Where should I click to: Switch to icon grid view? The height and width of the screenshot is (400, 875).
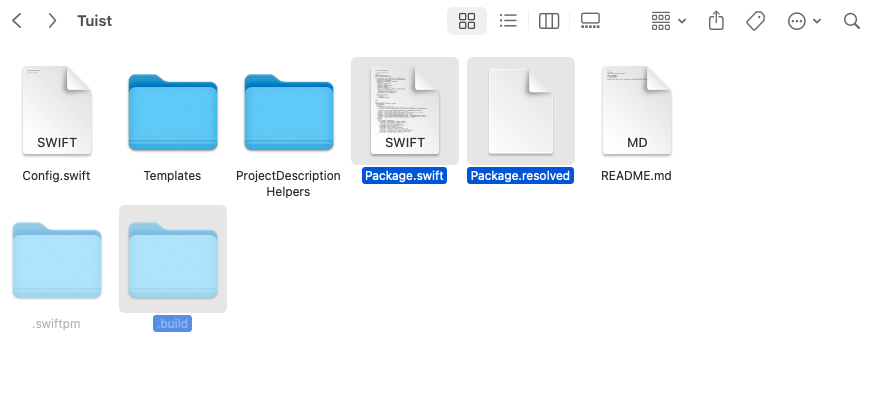point(467,21)
